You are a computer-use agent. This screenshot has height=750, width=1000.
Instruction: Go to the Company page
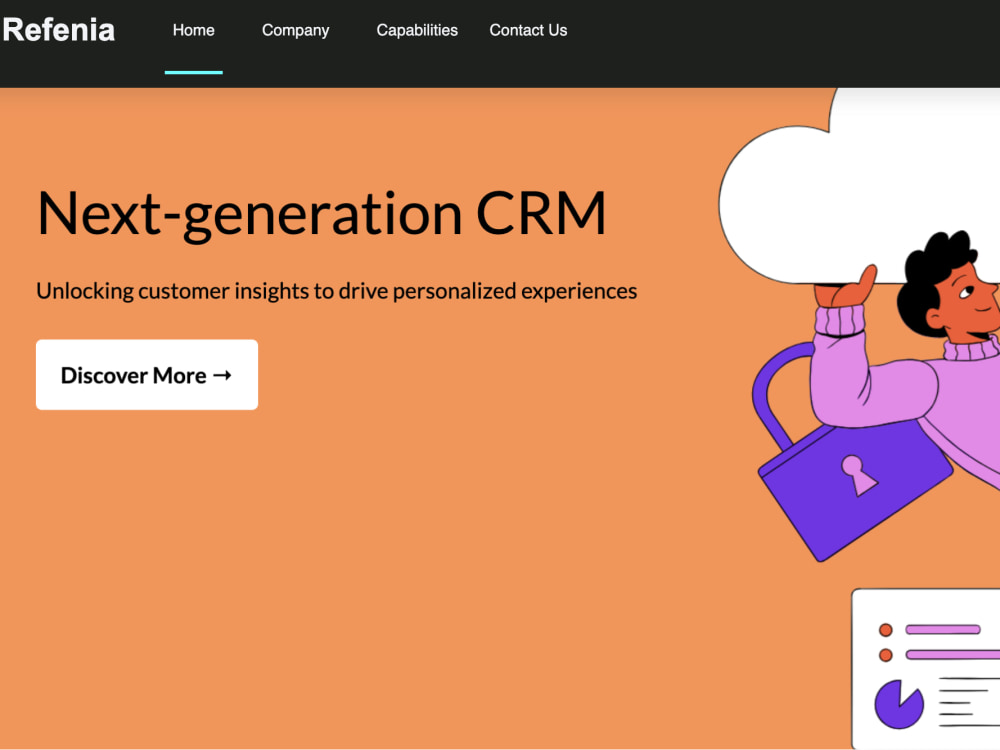295,30
